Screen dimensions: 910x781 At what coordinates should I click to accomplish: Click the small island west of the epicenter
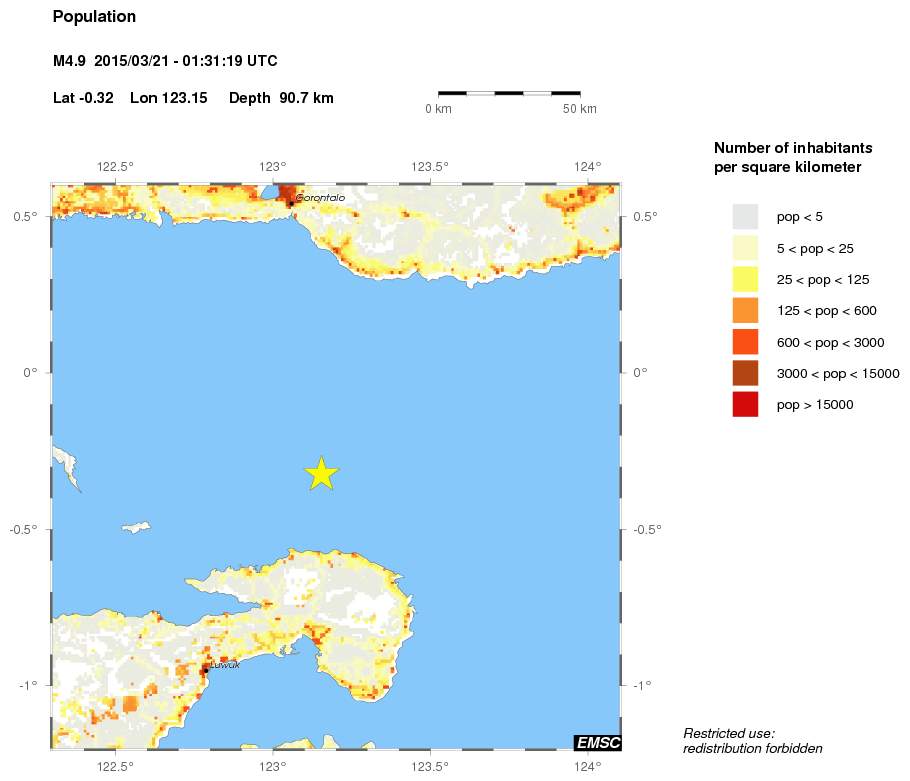coord(135,527)
